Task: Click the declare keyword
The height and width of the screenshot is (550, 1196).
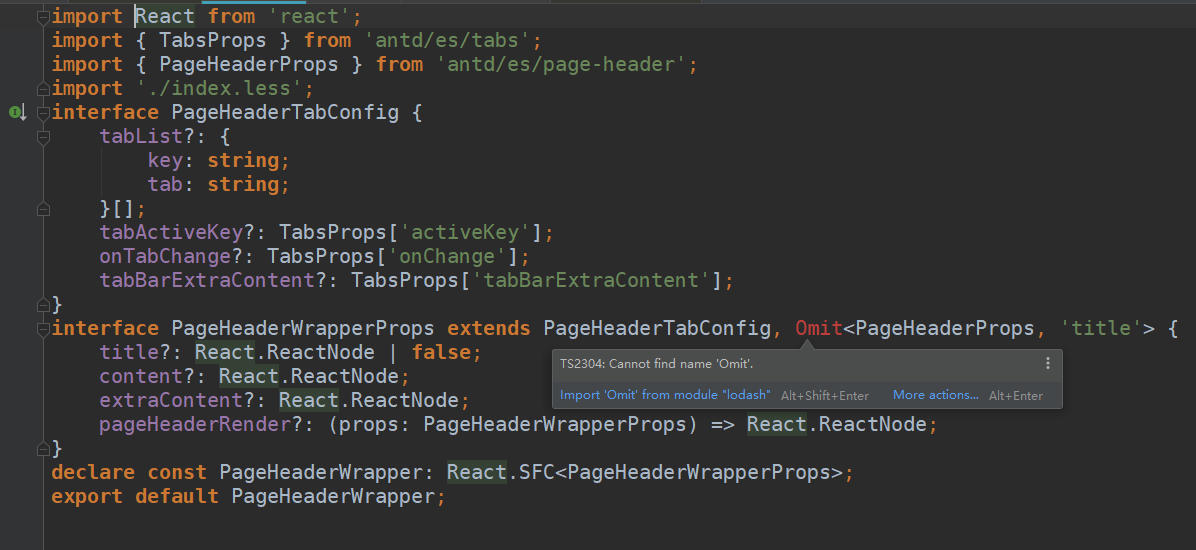Action: pyautogui.click(x=93, y=473)
